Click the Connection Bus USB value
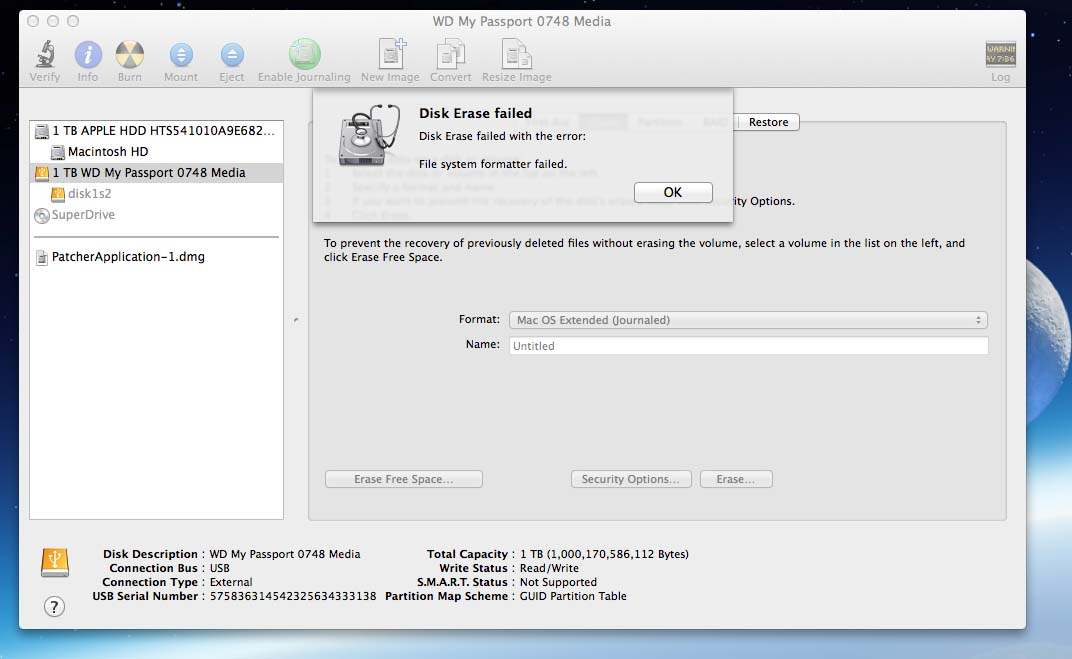Viewport: 1072px width, 659px height. 219,568
